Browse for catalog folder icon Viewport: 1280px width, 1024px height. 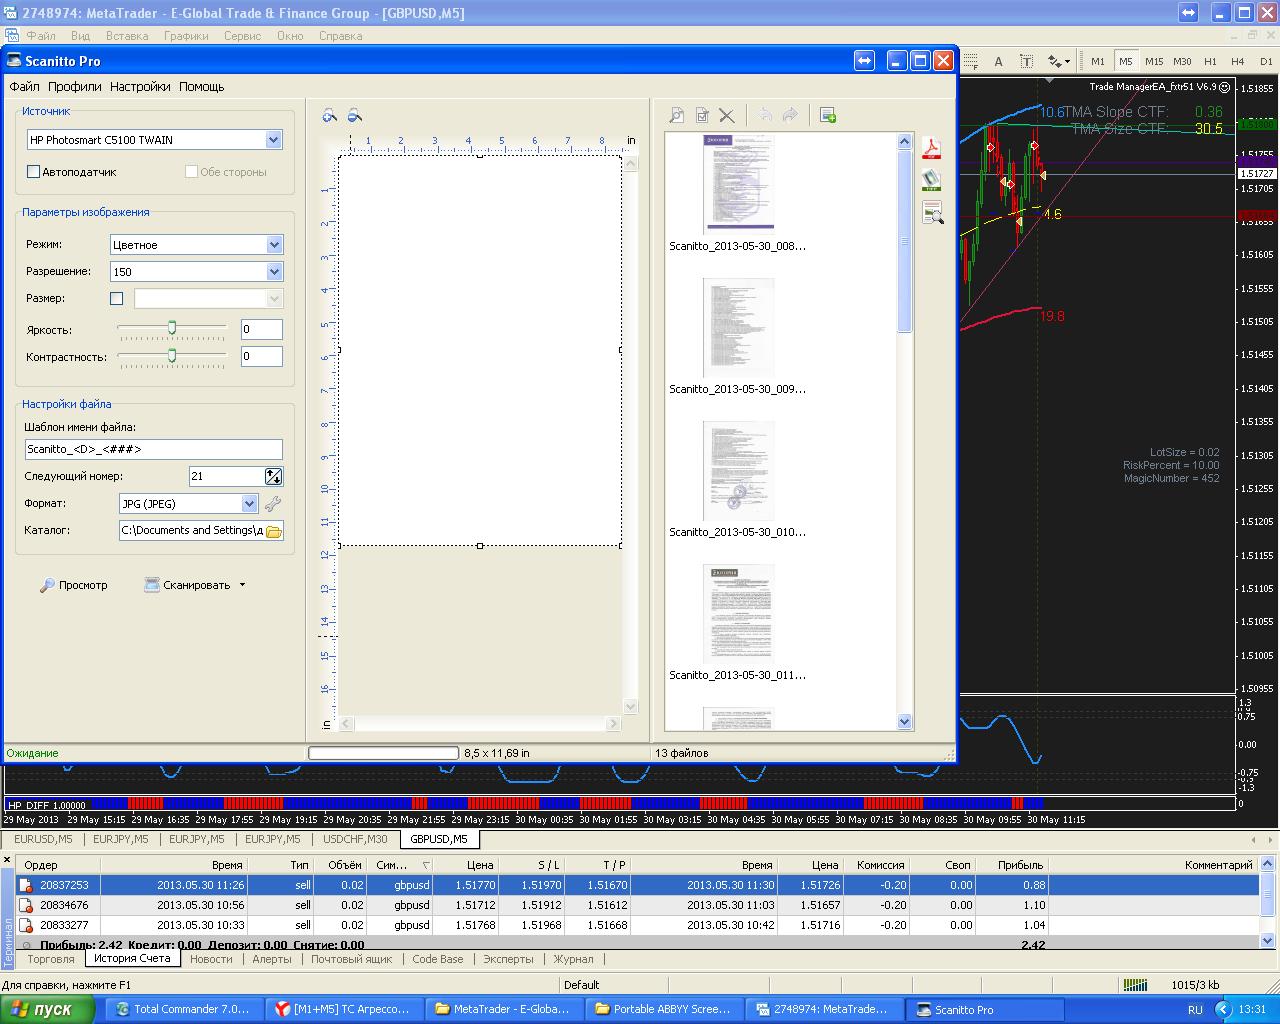tap(273, 531)
